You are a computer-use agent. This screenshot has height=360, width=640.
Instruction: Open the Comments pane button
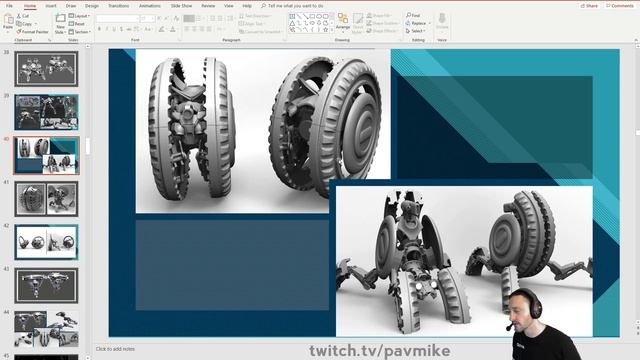click(620, 6)
